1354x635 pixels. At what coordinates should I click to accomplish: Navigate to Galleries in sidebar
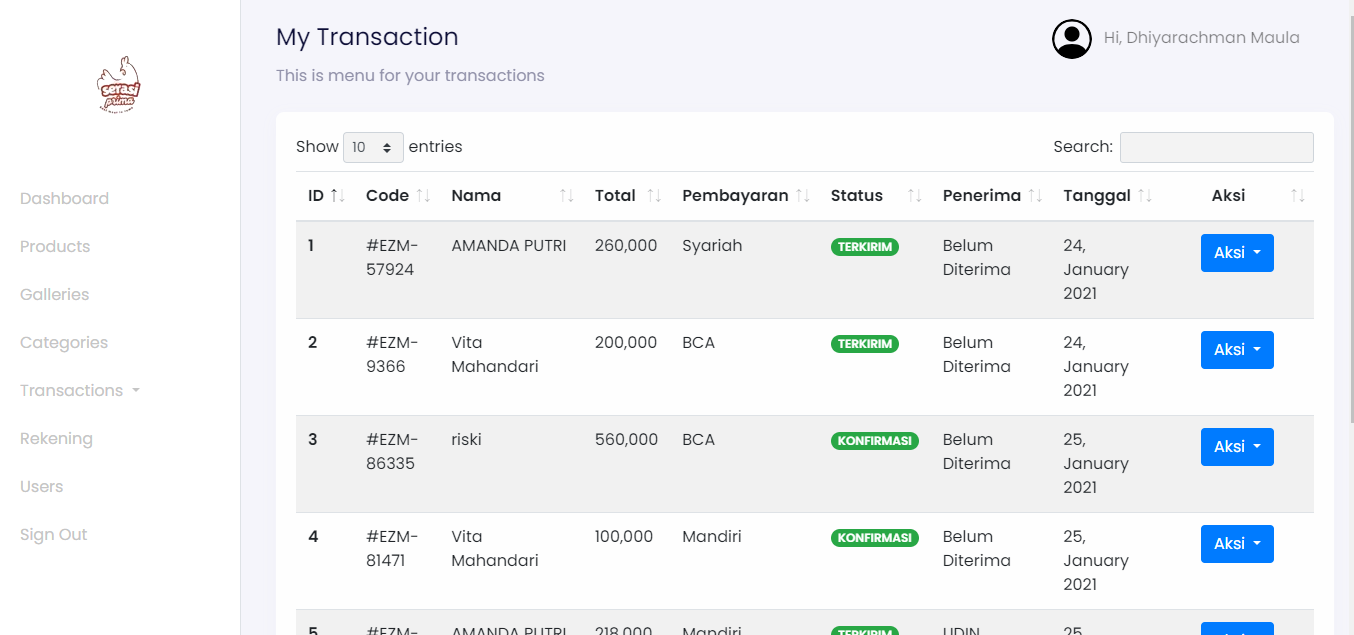click(55, 295)
